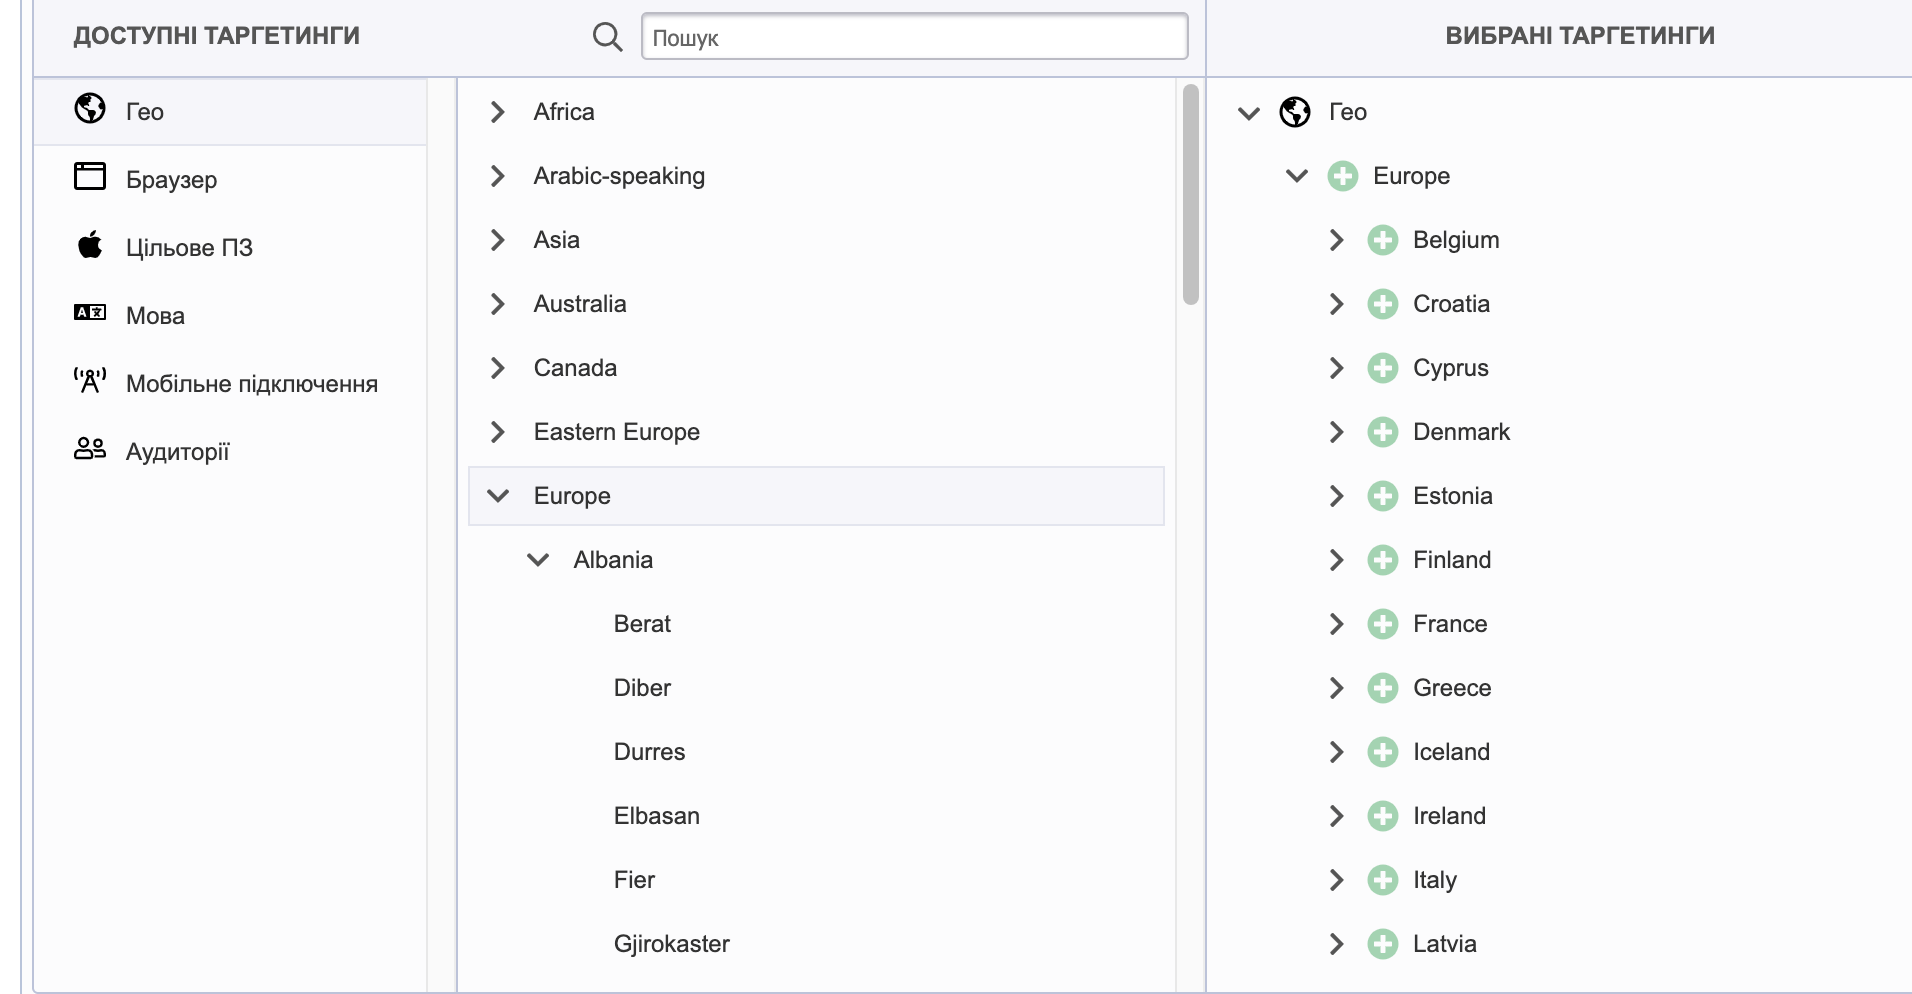Image resolution: width=1912 pixels, height=994 pixels.
Task: Expand Croatia in selected targetings
Action: (1336, 304)
